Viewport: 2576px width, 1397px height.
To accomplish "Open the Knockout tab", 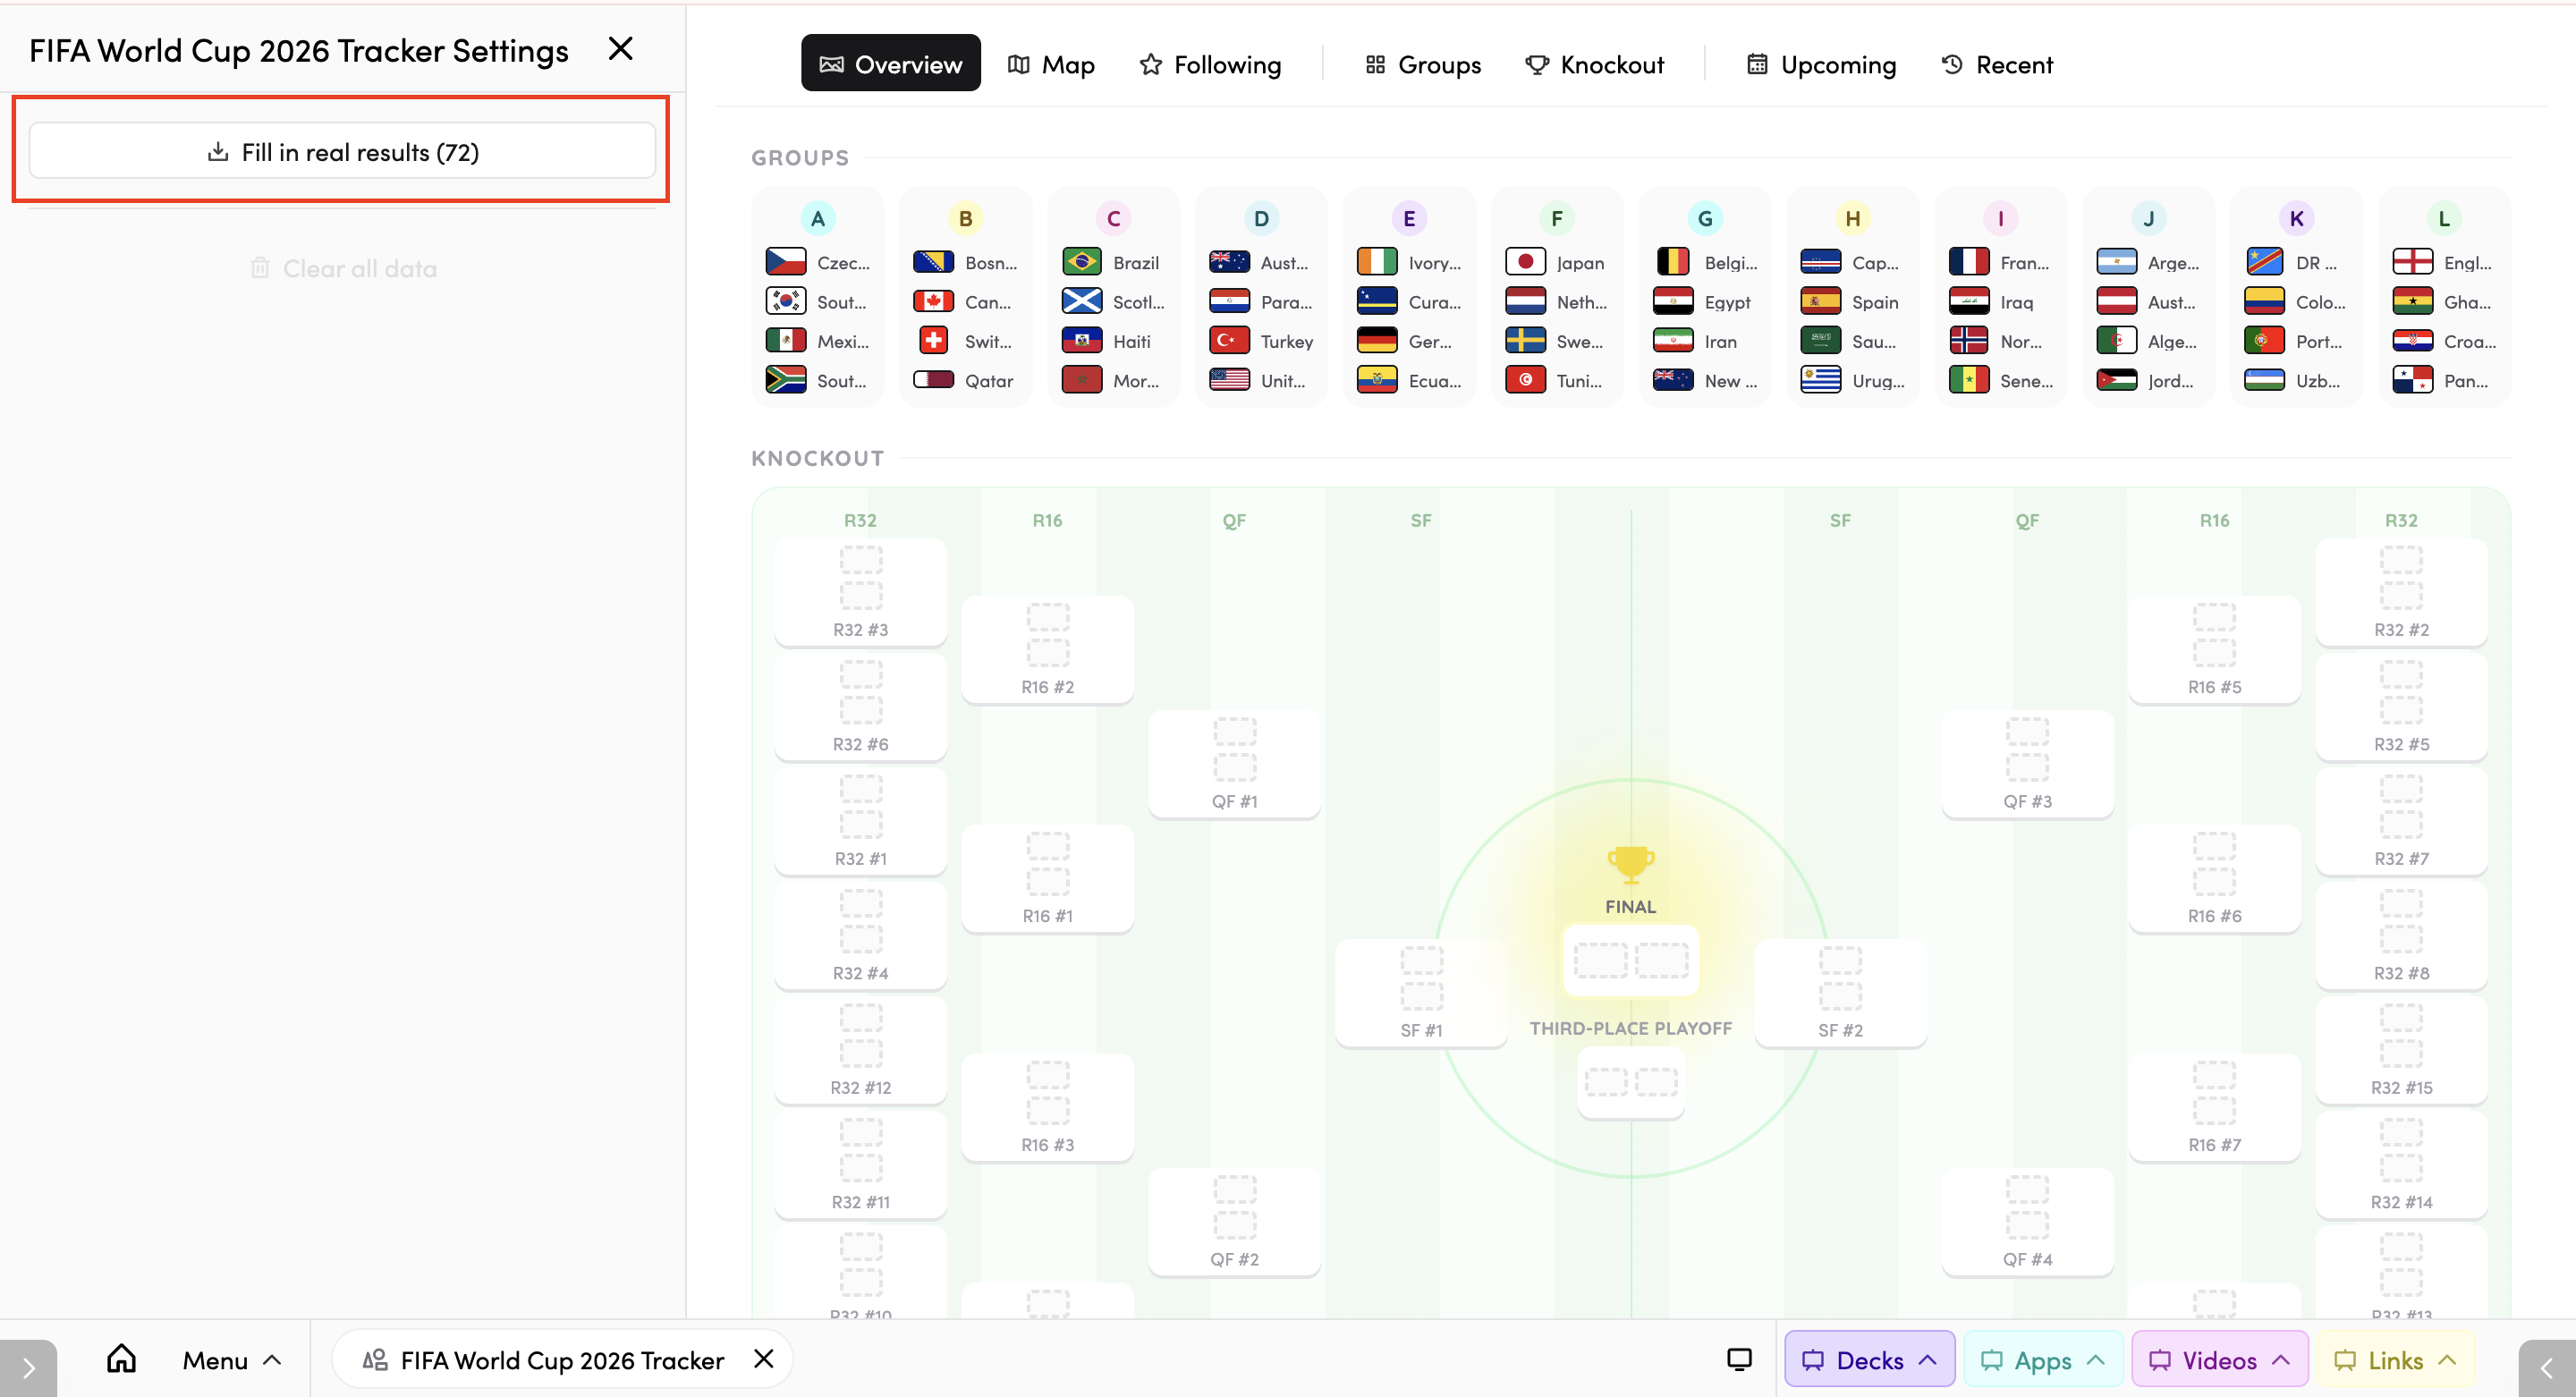I will 1594,64.
